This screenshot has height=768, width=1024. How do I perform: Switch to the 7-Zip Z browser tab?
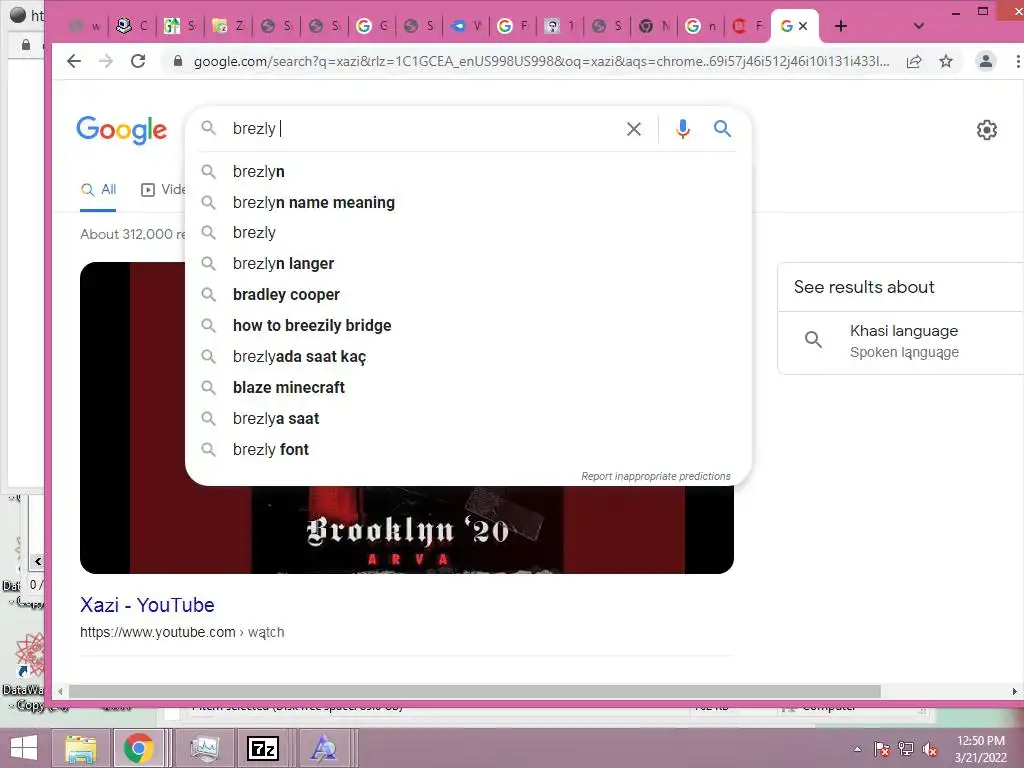(x=228, y=26)
